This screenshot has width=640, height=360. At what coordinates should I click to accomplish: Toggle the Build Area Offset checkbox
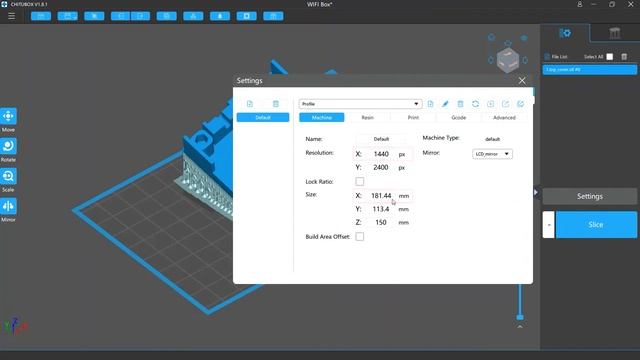coord(360,236)
